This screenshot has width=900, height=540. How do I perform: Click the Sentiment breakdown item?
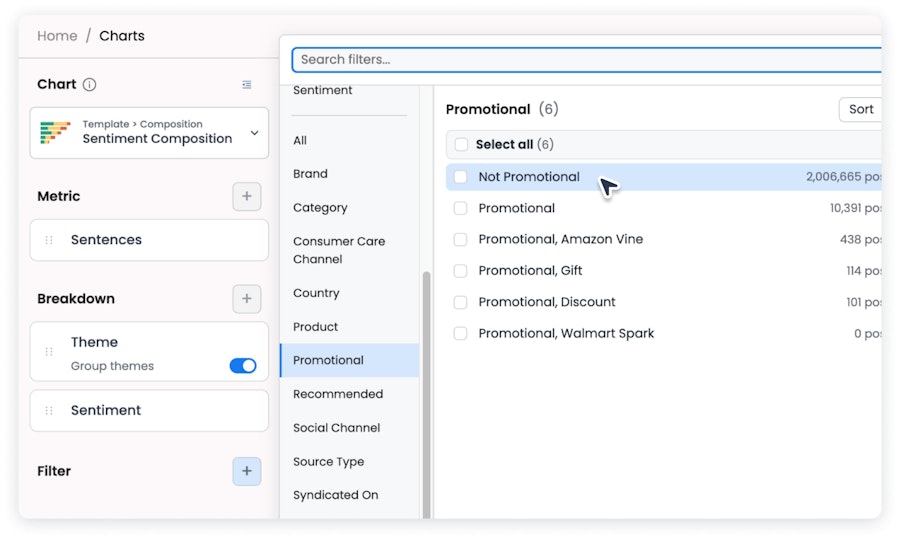(149, 411)
